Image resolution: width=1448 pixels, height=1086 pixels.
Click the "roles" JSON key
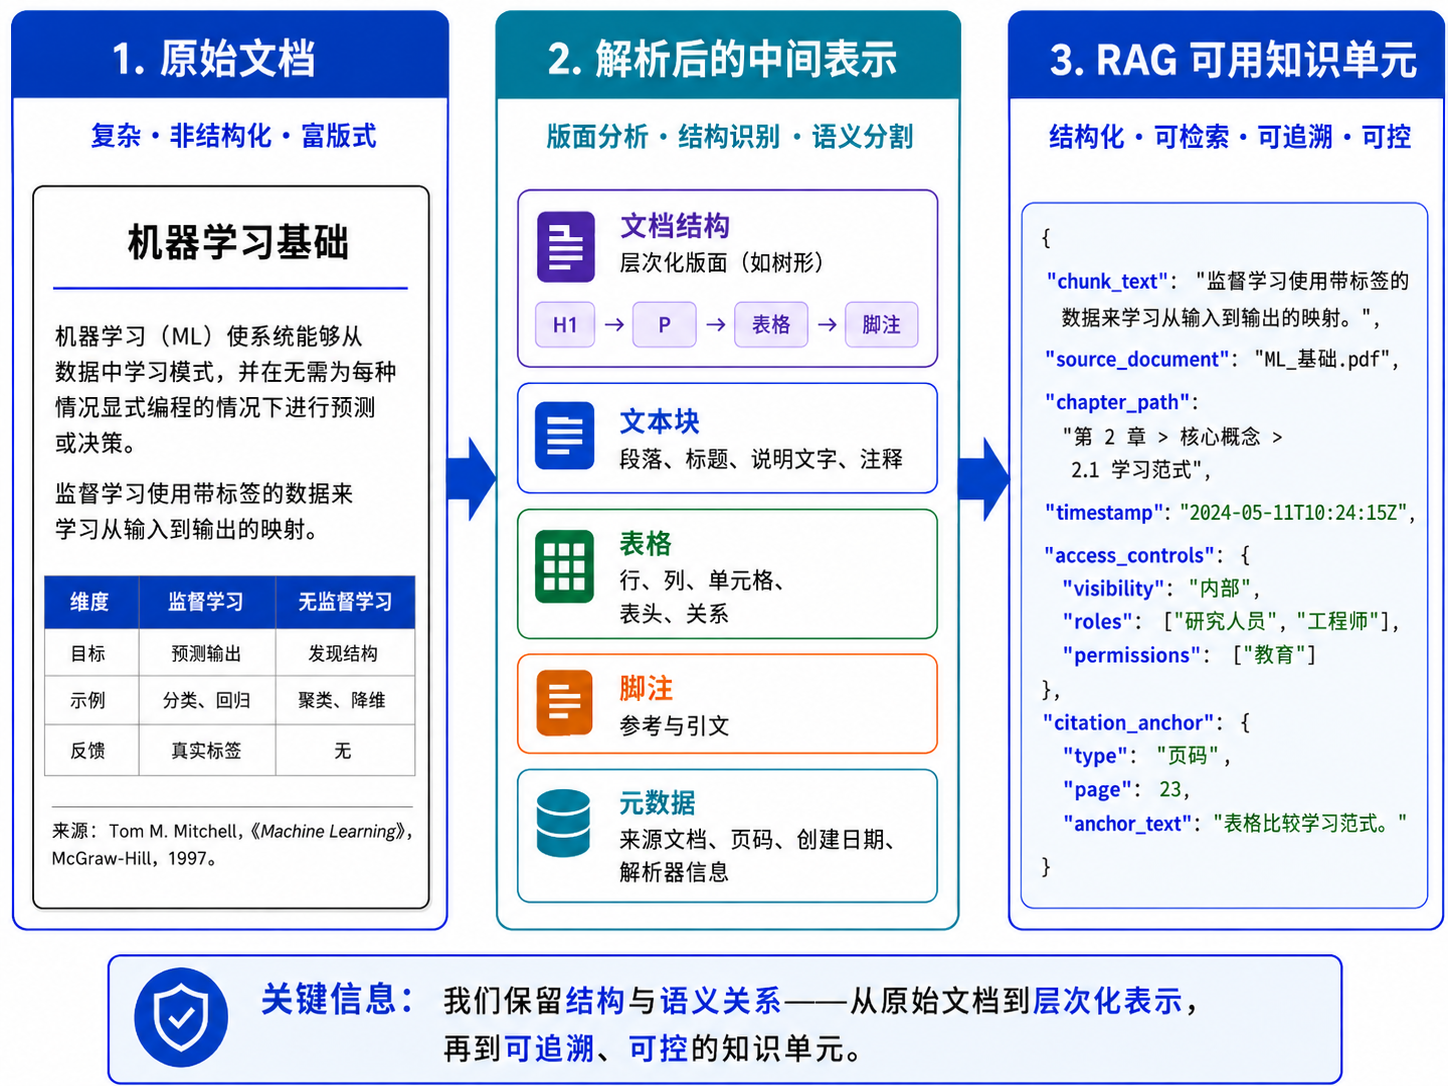(1097, 621)
